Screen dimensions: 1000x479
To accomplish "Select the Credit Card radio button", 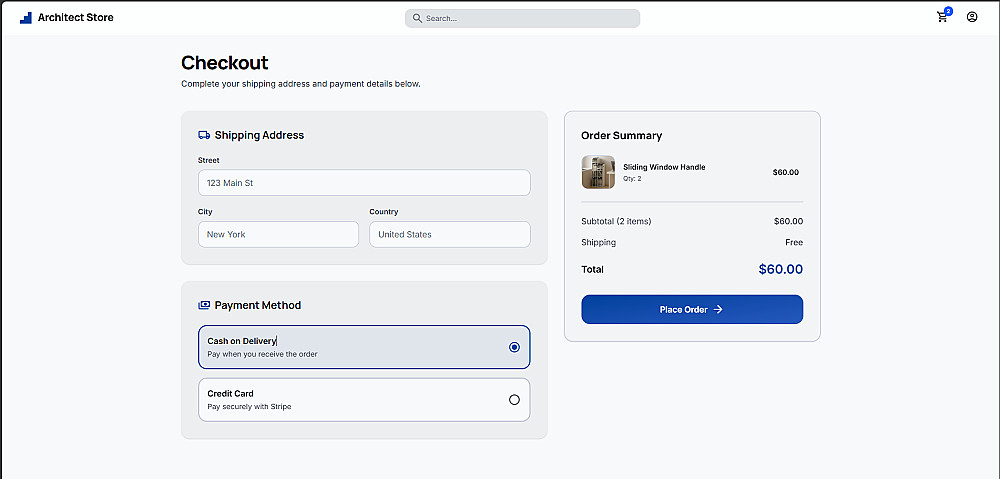I will coord(514,400).
